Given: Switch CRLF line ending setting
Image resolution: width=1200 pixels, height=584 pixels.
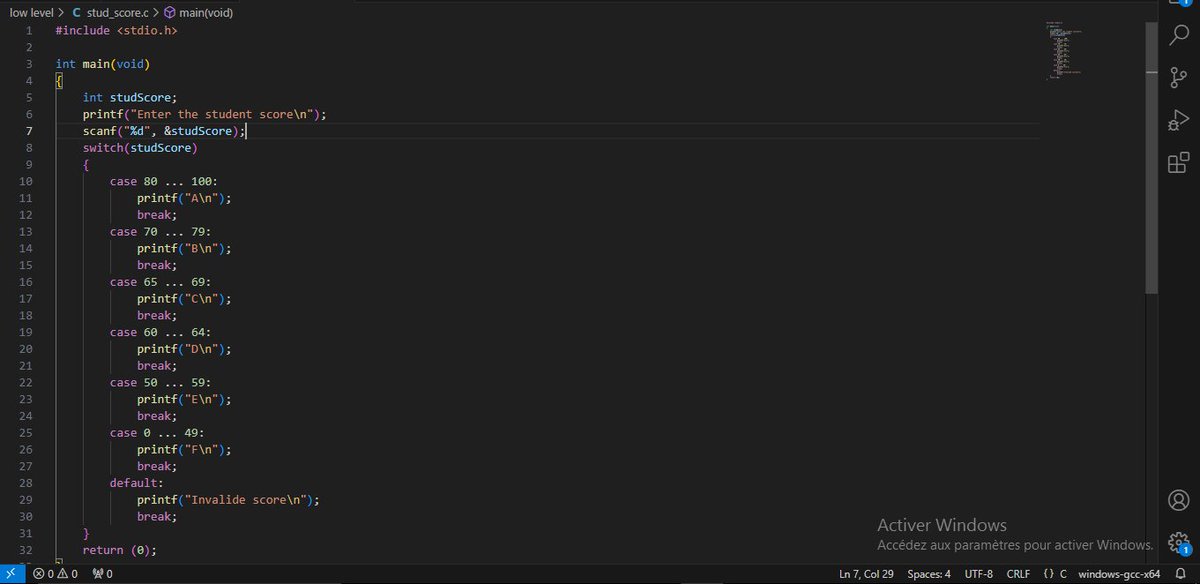Looking at the screenshot, I should pyautogui.click(x=1018, y=573).
